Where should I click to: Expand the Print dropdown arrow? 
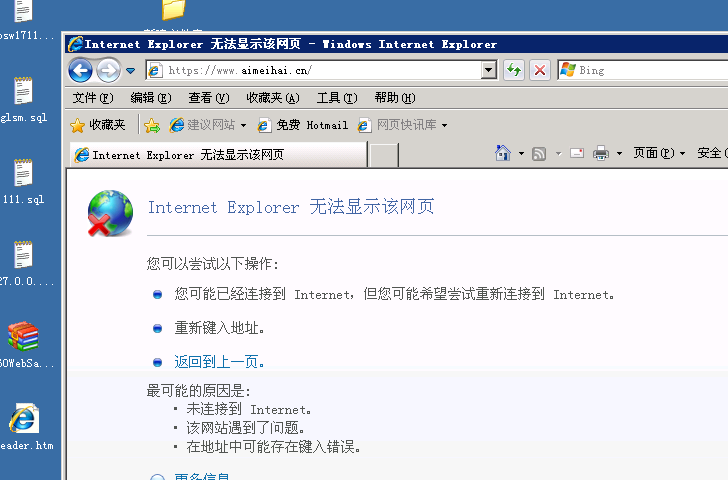tap(619, 153)
